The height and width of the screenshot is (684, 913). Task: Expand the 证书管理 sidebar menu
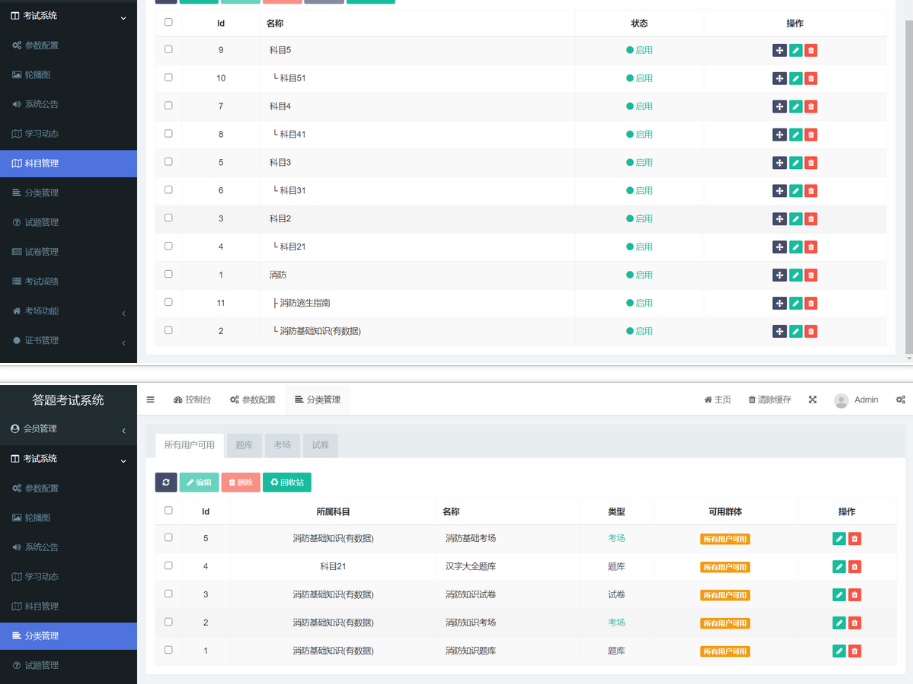click(69, 341)
